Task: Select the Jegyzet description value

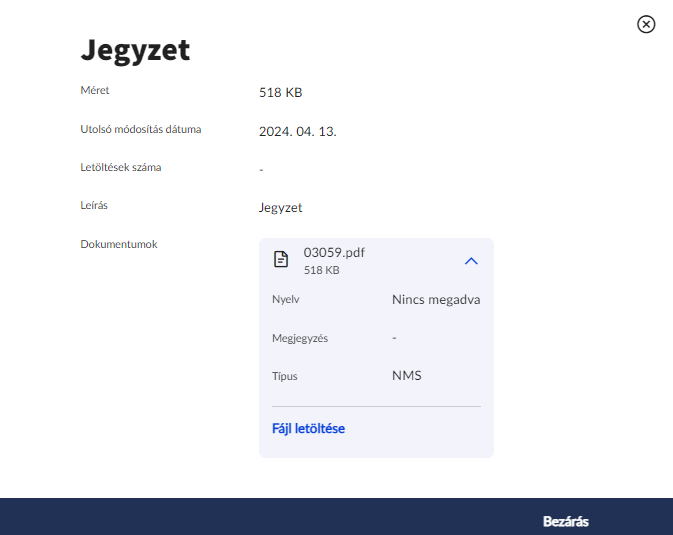Action: click(x=280, y=208)
